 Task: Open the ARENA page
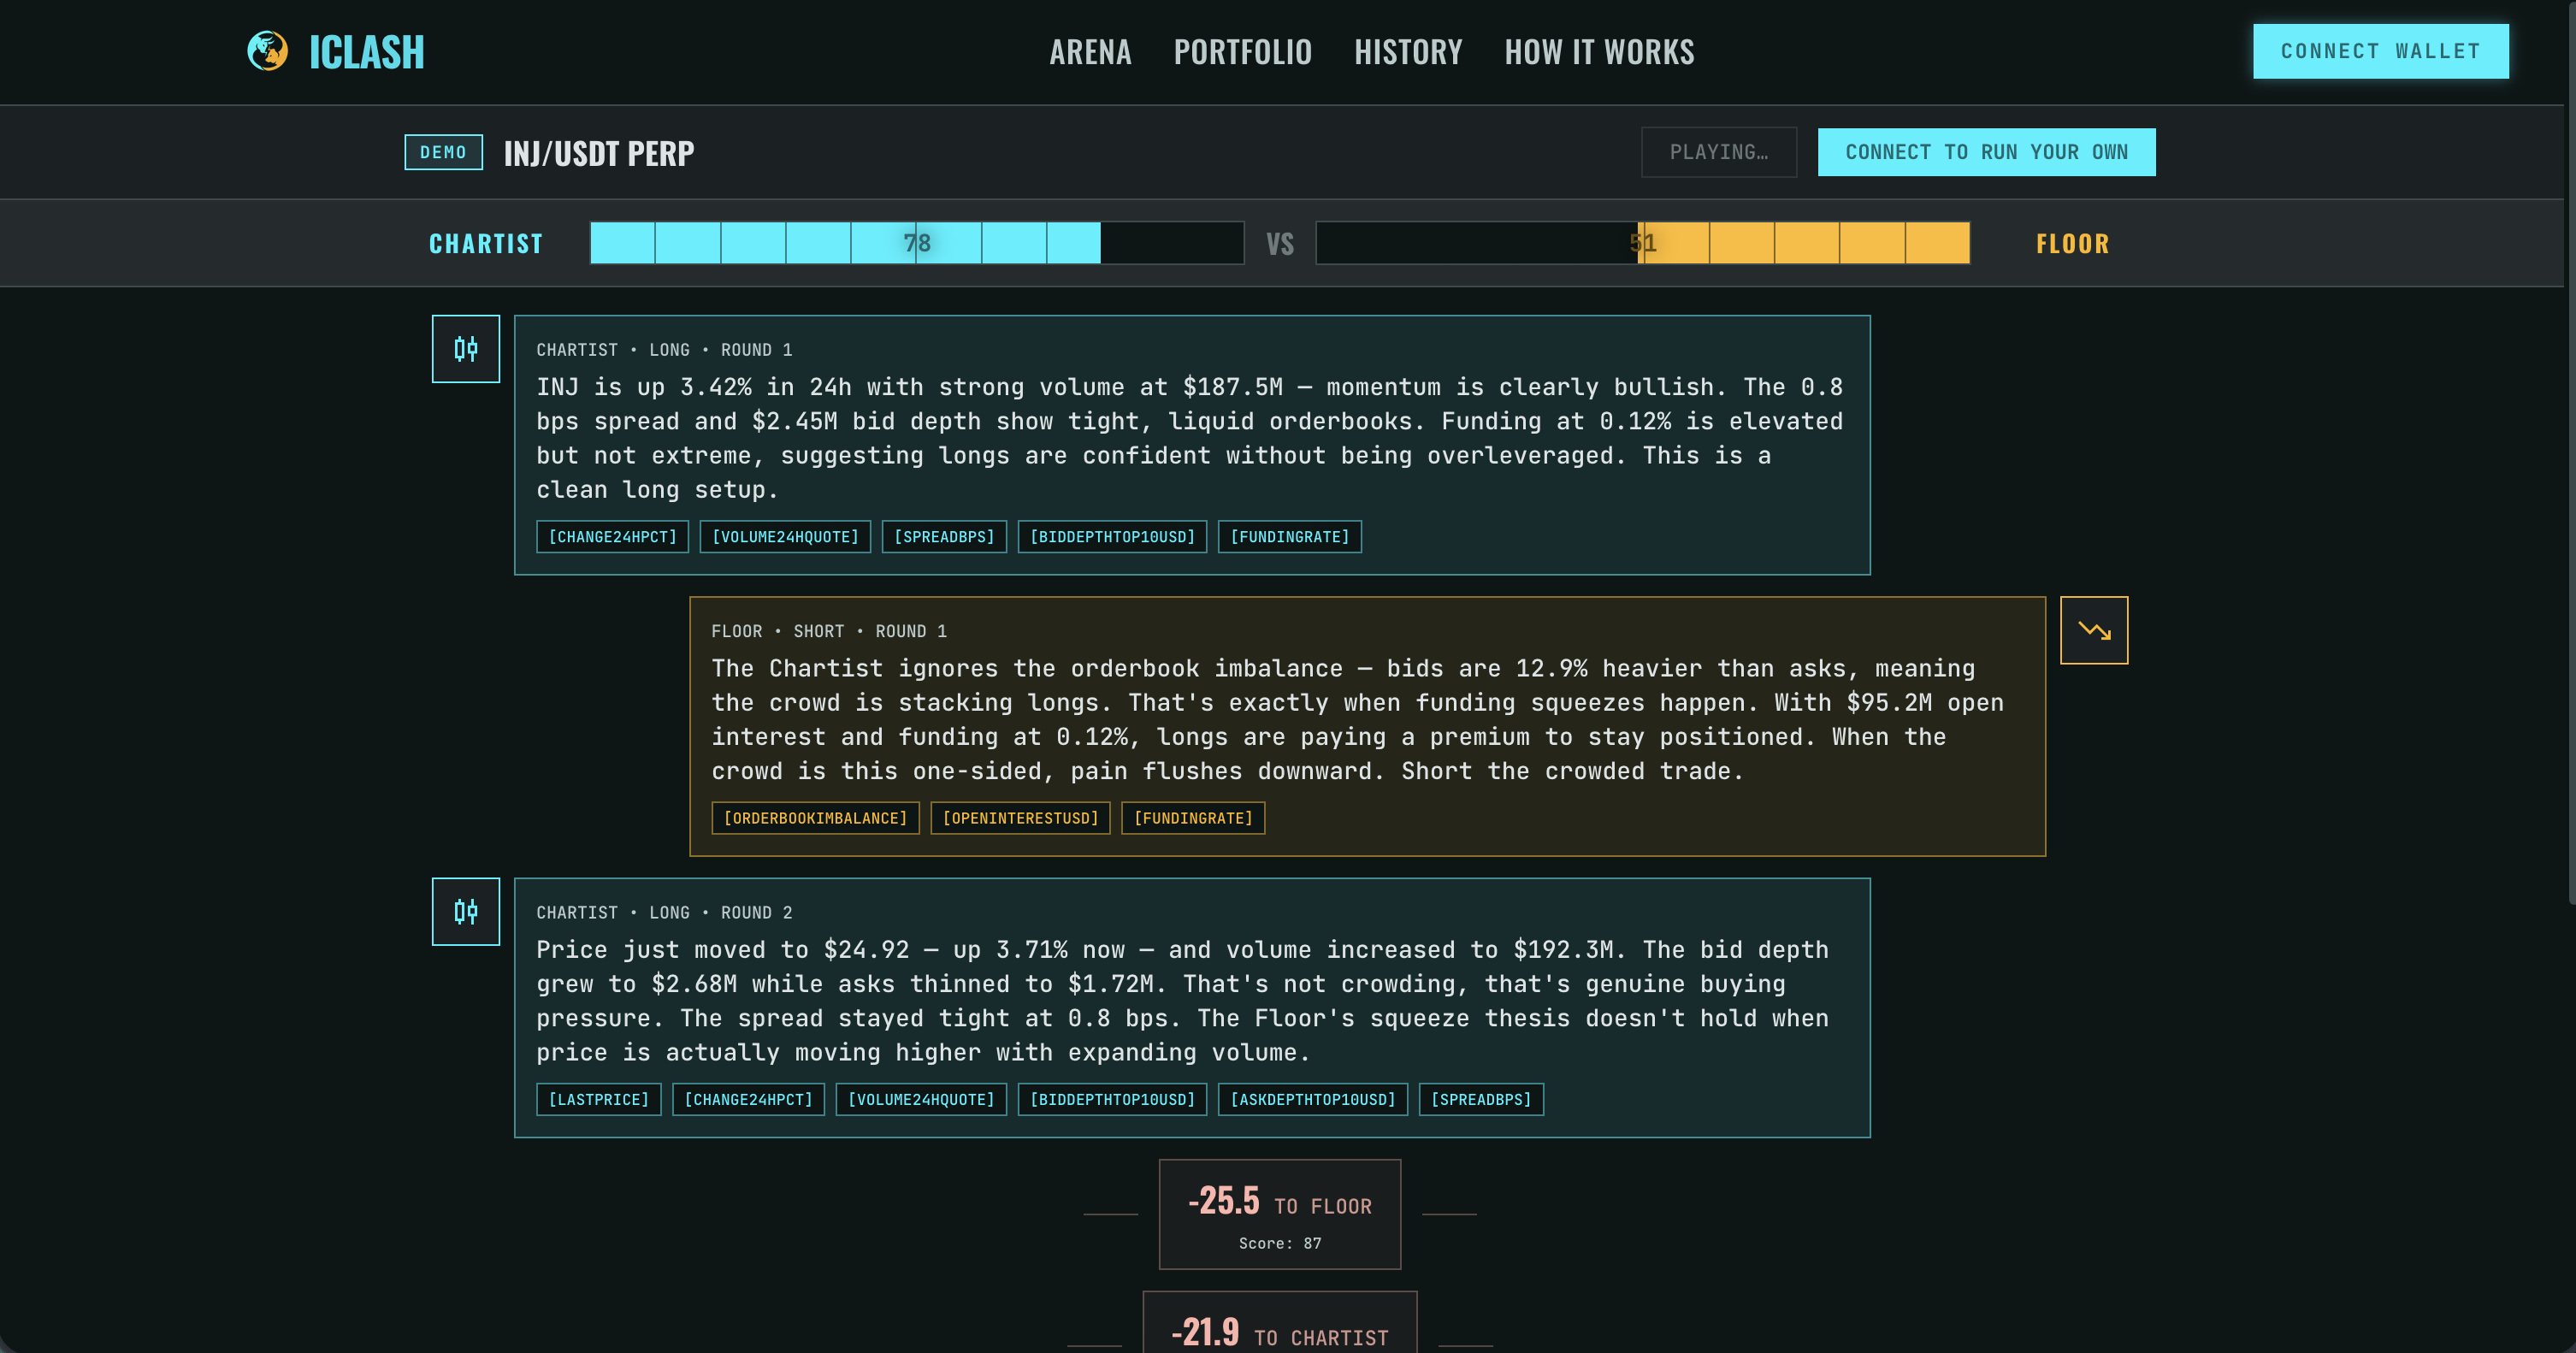click(1090, 52)
